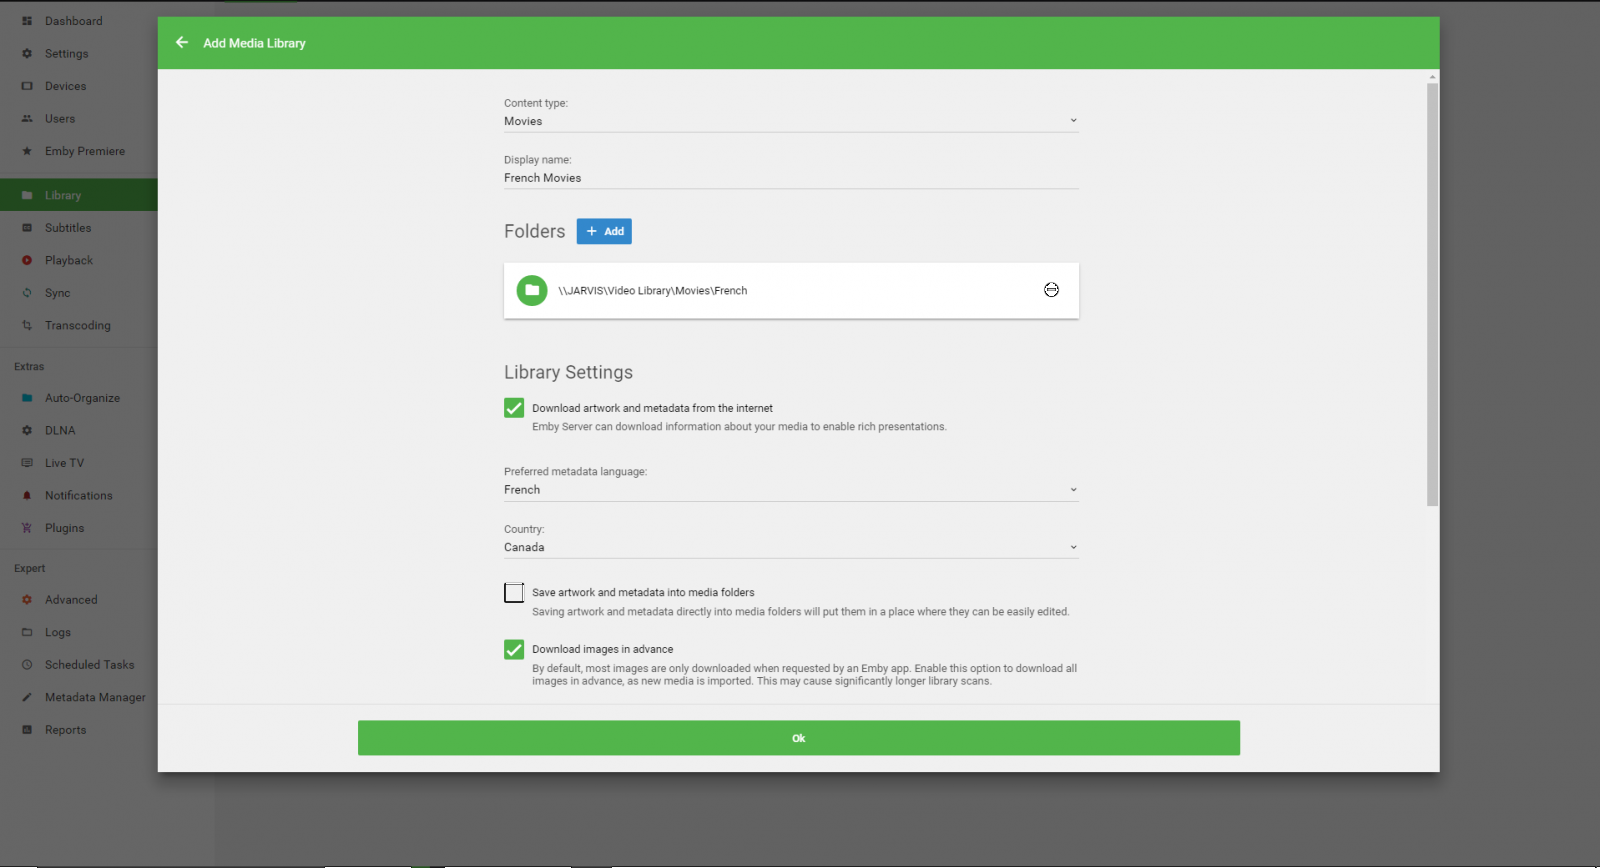Image resolution: width=1600 pixels, height=868 pixels.
Task: Click the Reports icon in sidebar
Action: pos(27,730)
